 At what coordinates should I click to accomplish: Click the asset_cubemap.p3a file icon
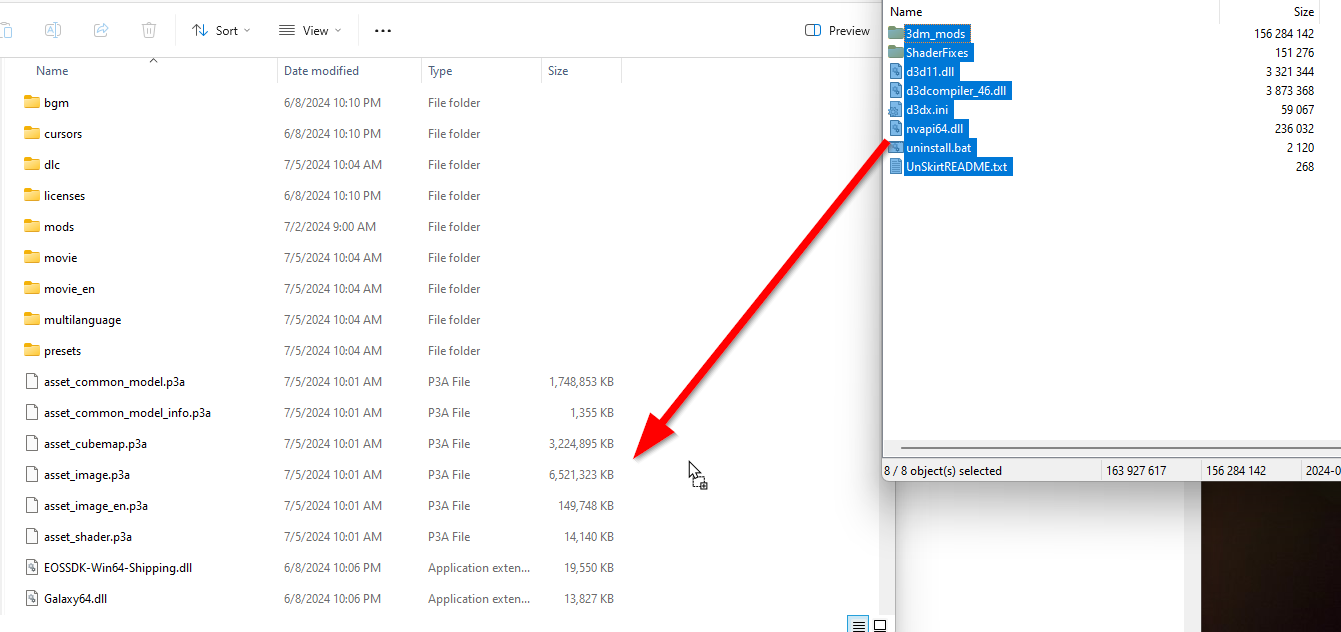click(32, 444)
